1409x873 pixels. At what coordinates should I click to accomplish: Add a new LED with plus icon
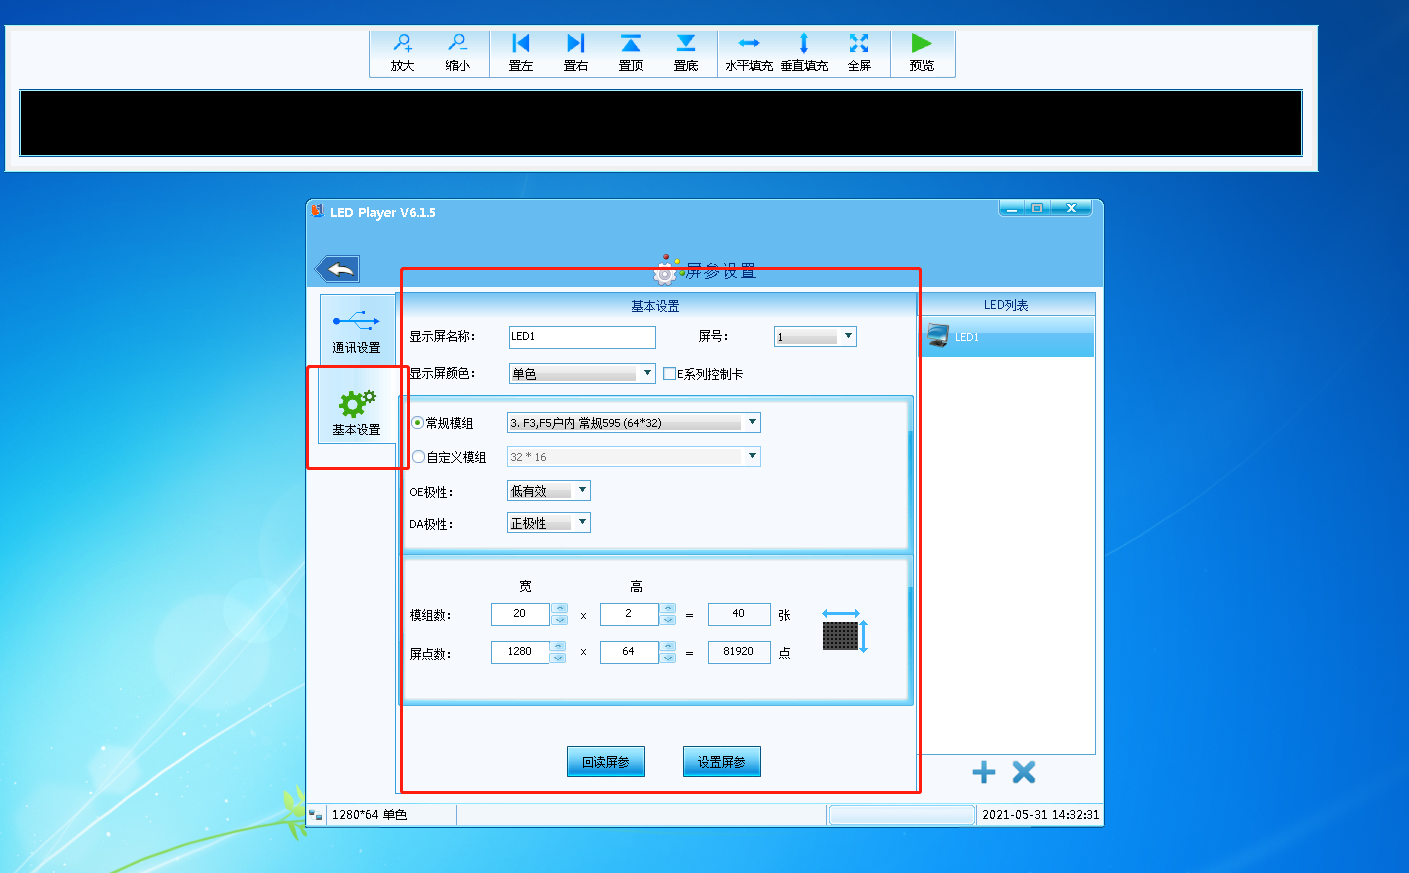tap(984, 772)
